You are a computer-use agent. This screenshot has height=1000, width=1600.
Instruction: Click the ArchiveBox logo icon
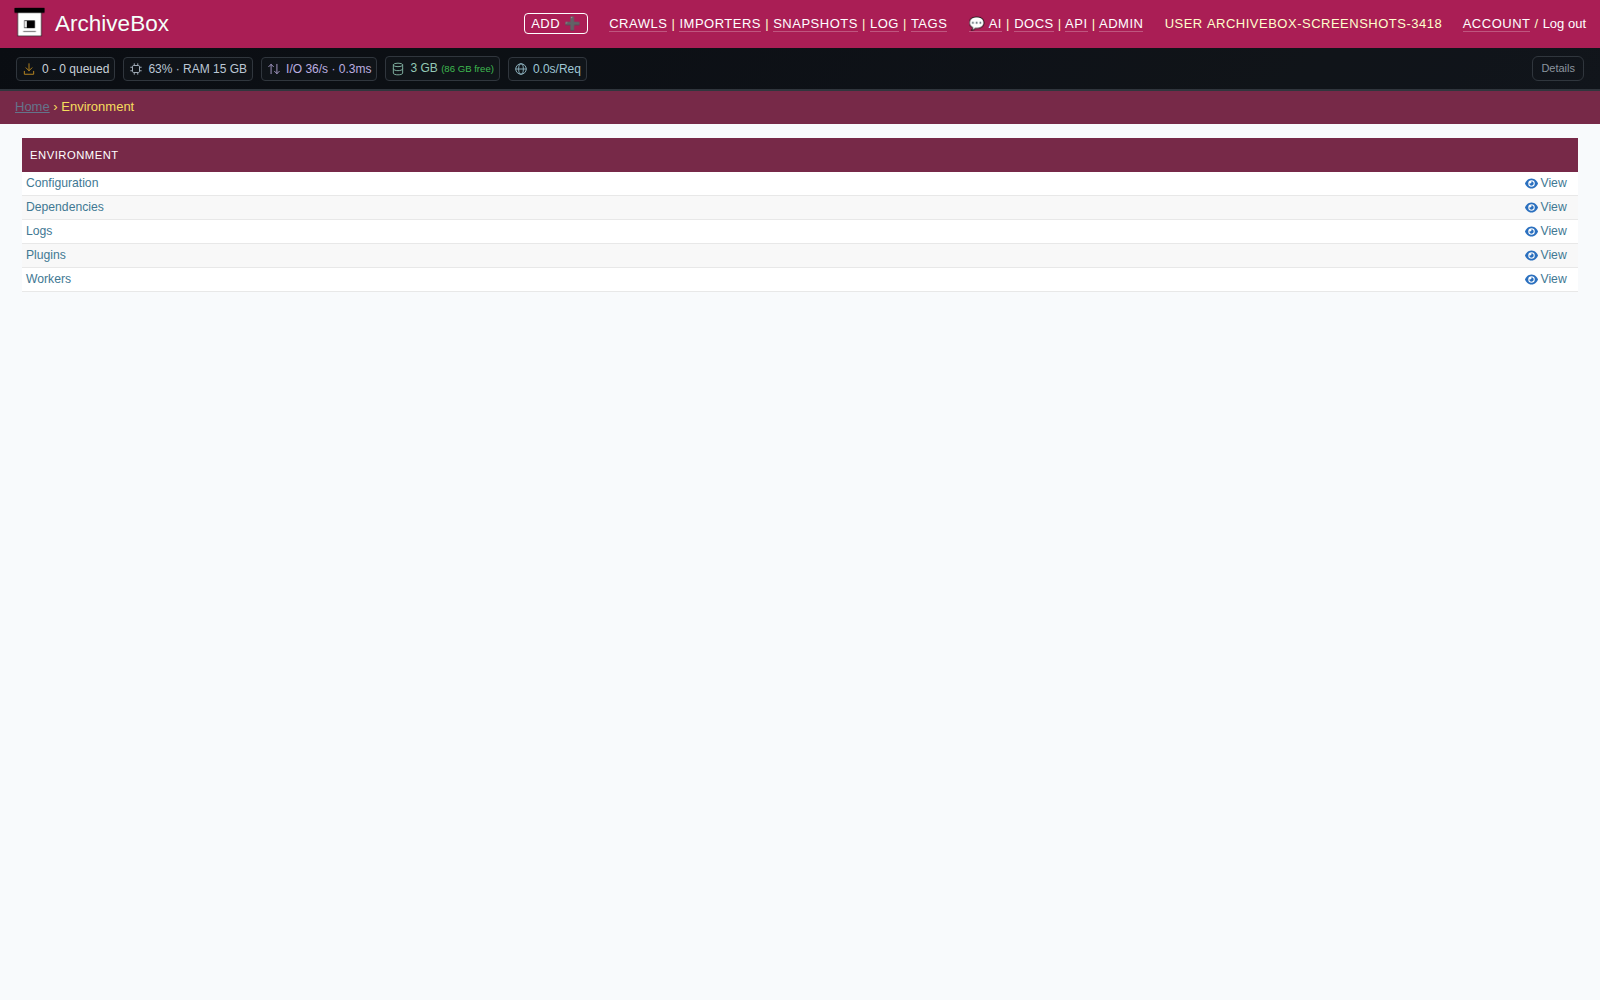(29, 23)
